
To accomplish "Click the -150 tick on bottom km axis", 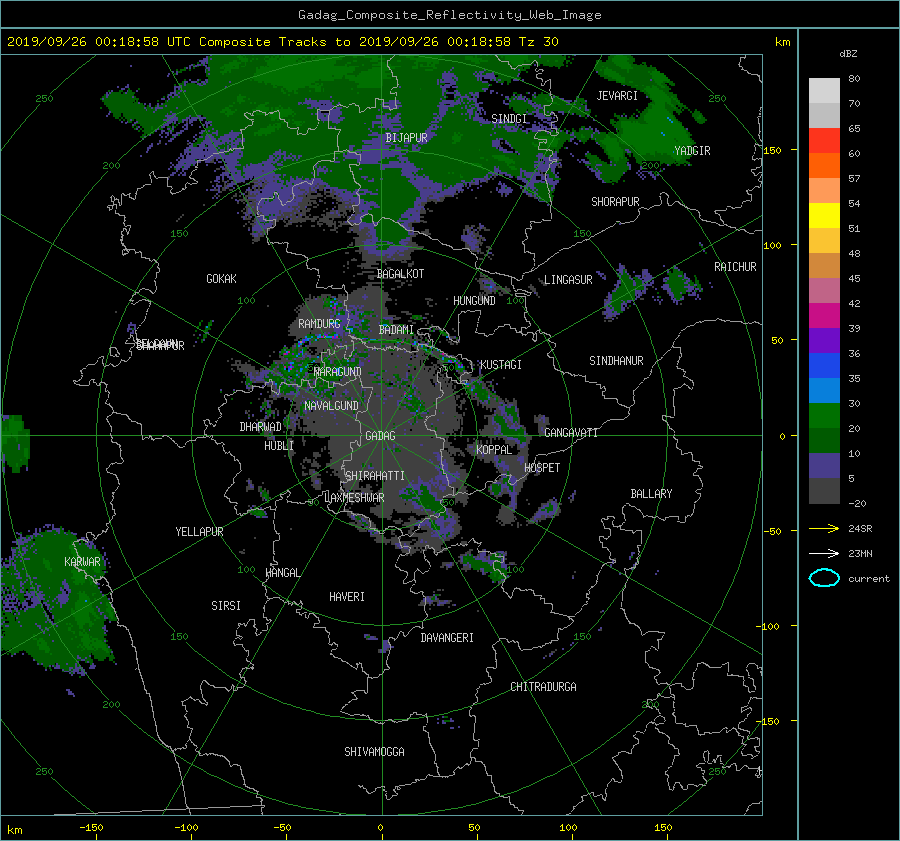I will (91, 827).
